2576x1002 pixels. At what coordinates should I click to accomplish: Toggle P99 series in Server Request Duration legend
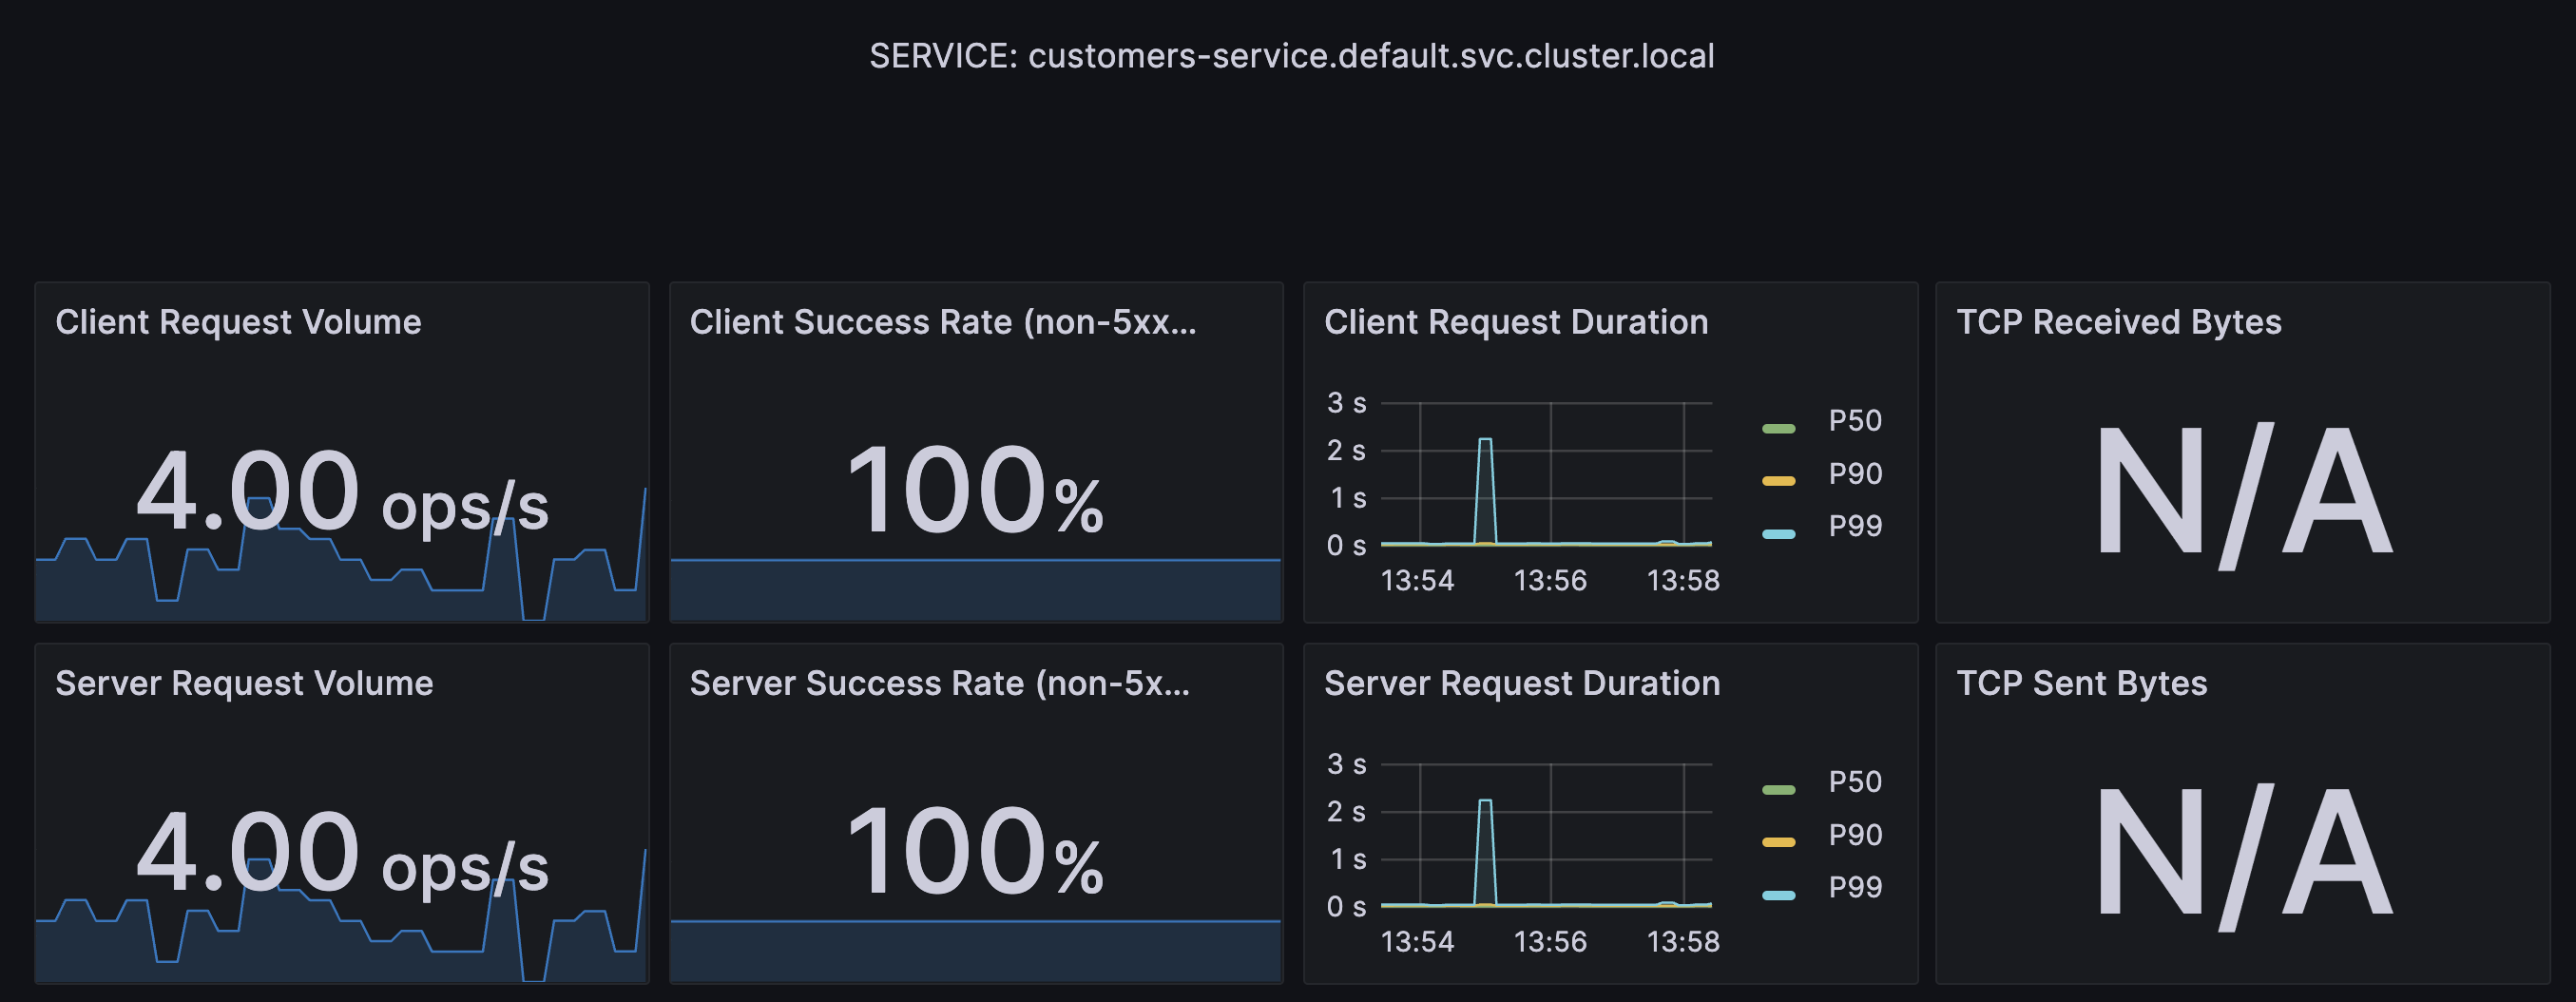(1855, 886)
